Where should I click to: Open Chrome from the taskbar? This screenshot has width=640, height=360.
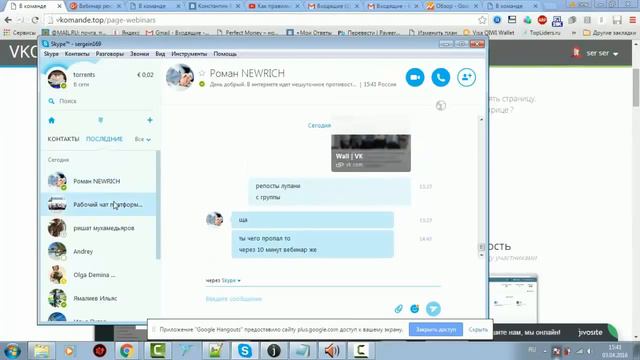coord(127,351)
